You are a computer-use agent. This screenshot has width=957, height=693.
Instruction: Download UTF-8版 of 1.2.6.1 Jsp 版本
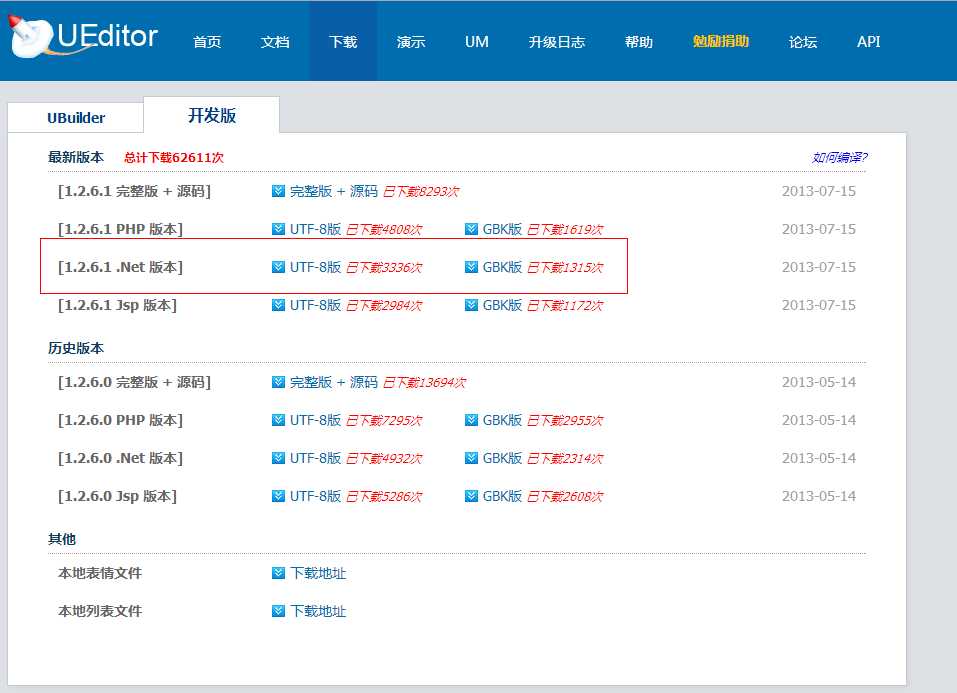[315, 305]
